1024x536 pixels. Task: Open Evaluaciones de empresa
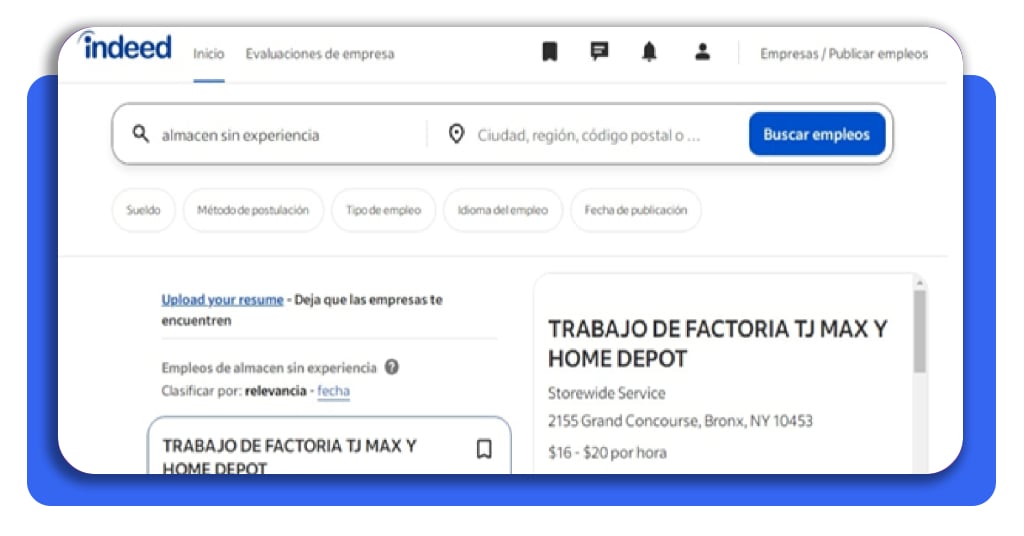(x=320, y=54)
